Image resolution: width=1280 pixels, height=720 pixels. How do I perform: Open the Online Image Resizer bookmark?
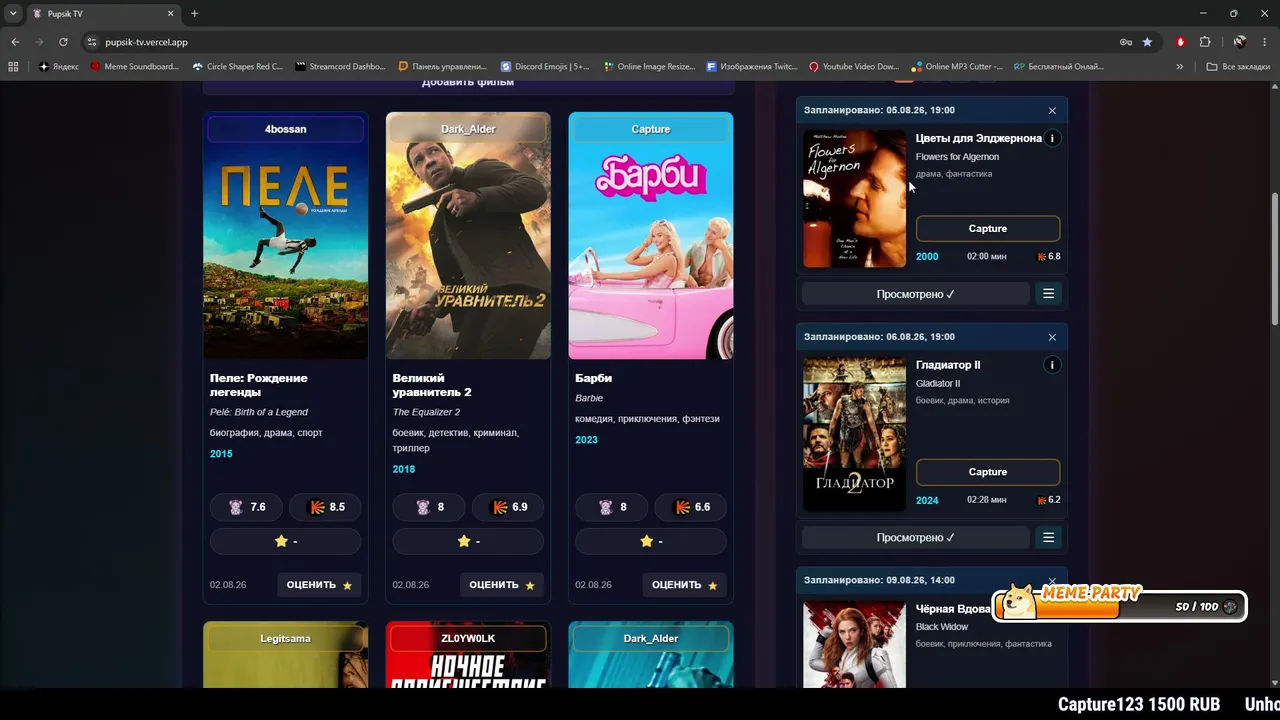[x=649, y=67]
